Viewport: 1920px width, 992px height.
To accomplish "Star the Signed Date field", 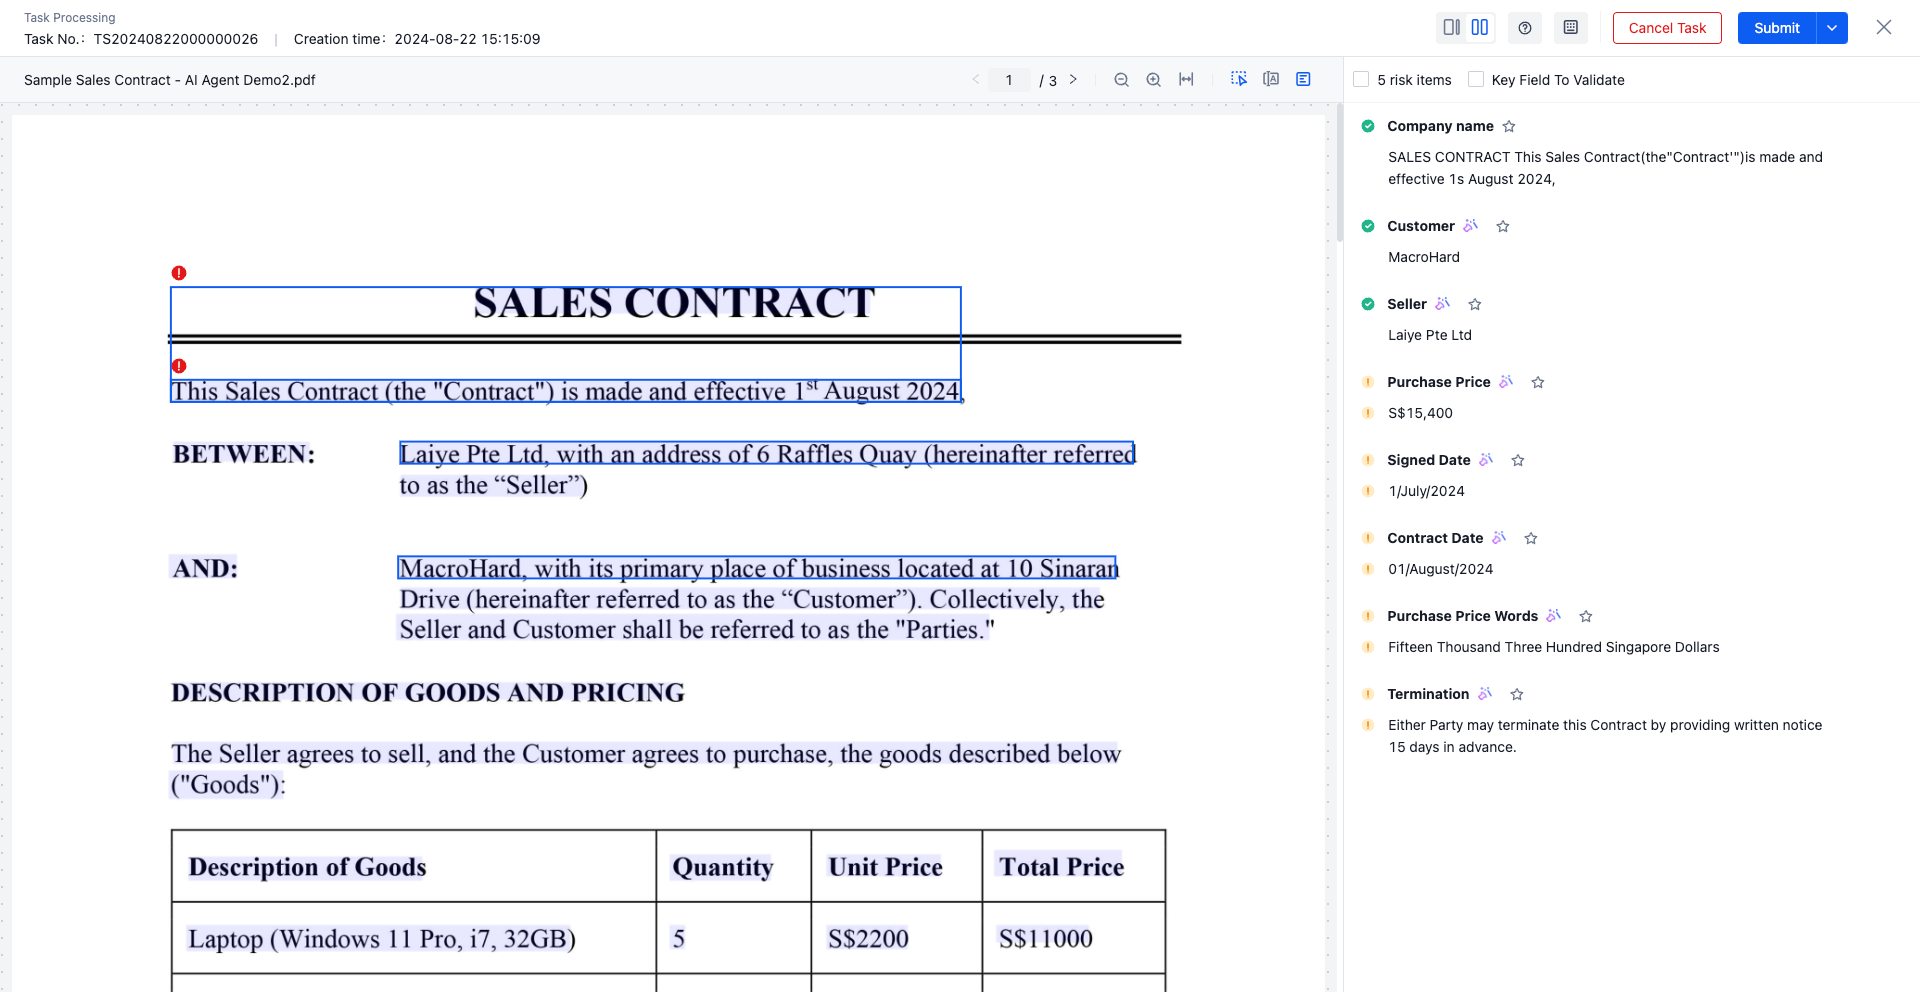I will [1518, 460].
